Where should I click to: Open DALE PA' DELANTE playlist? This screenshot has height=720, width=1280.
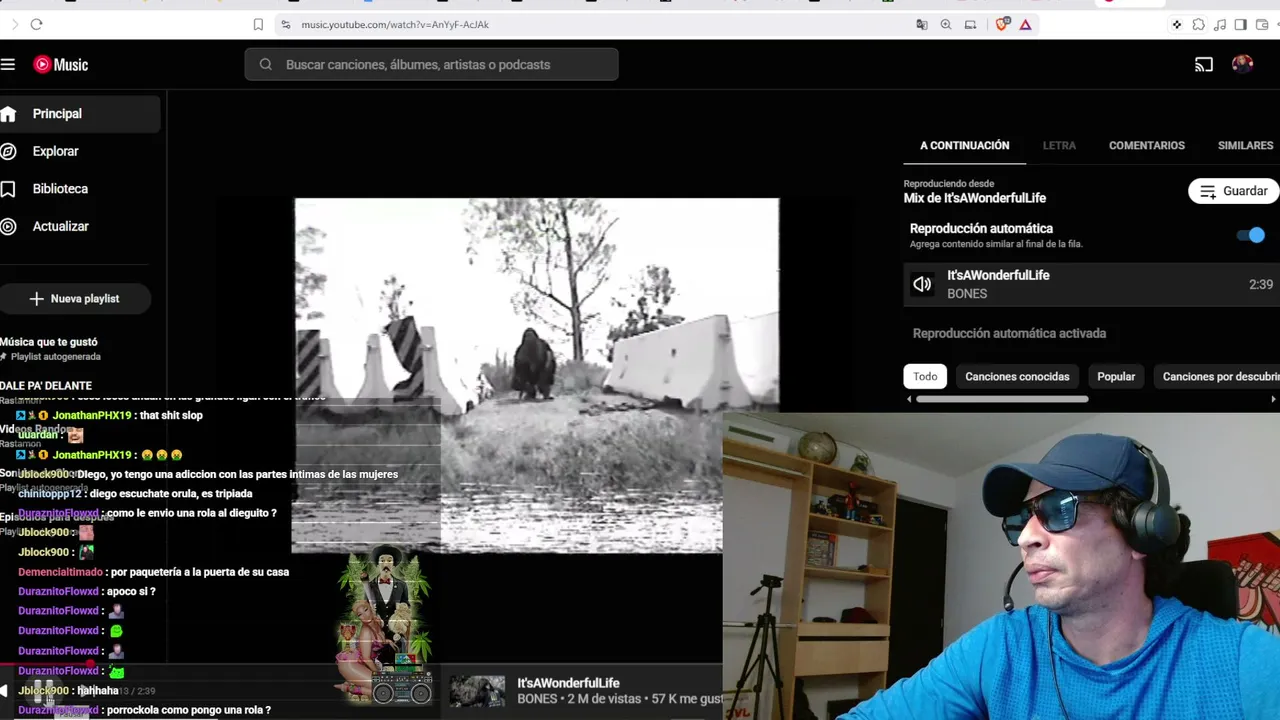[x=46, y=386]
